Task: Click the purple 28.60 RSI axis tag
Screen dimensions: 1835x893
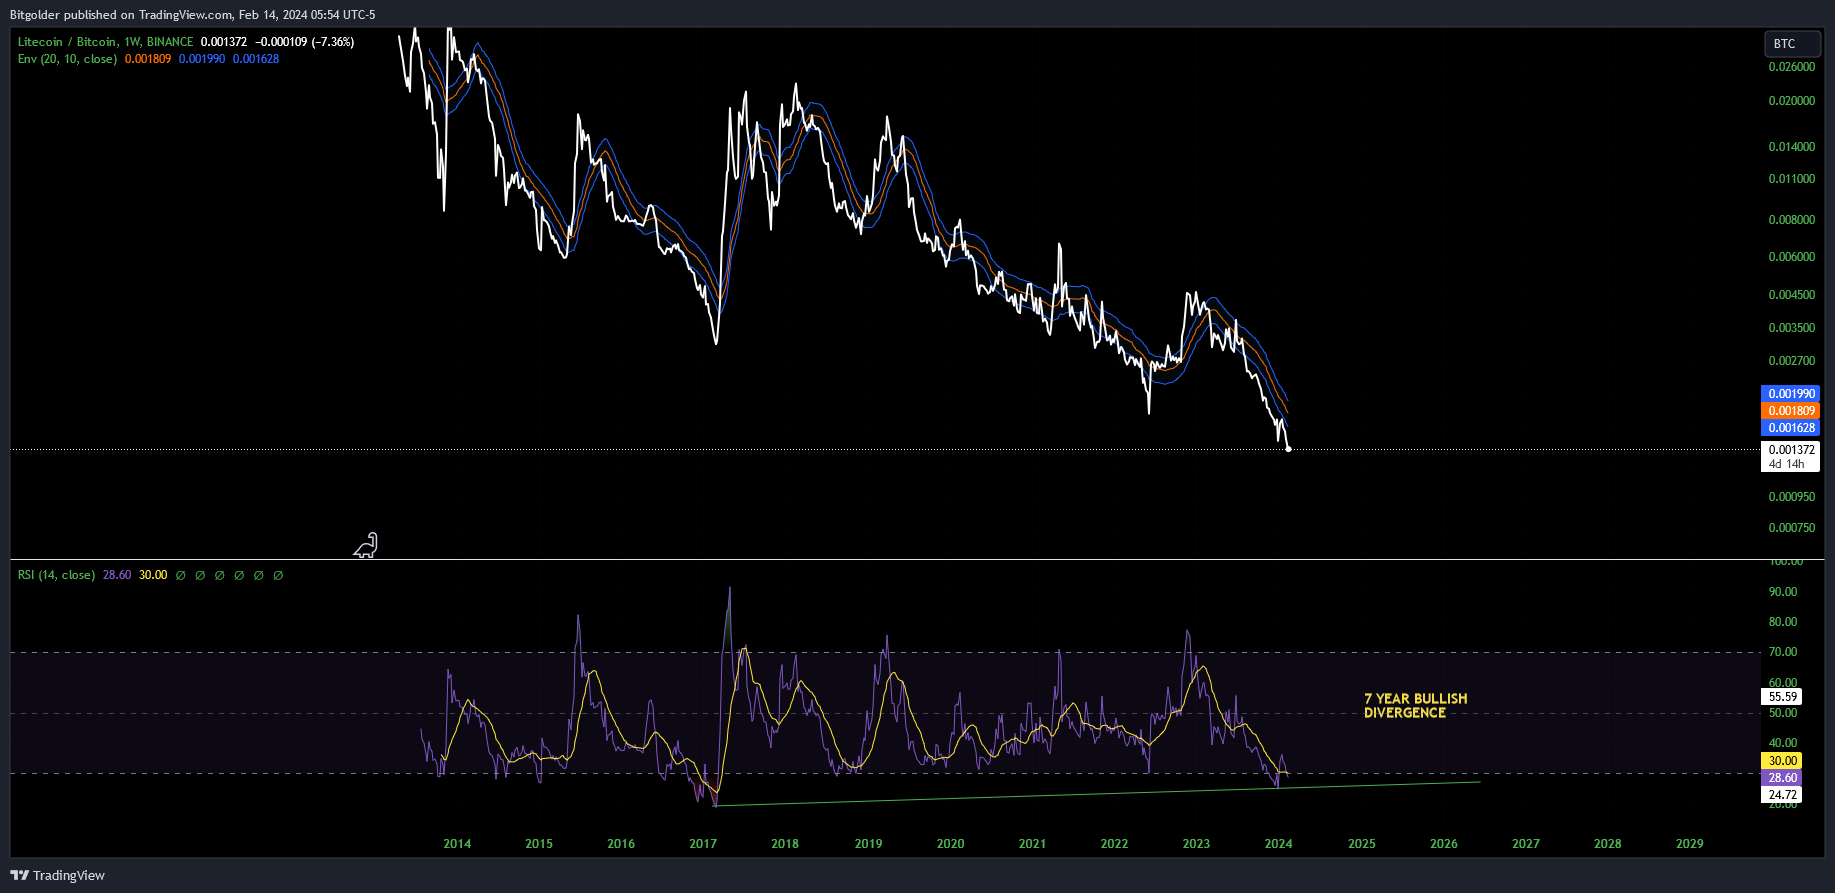Action: click(x=1783, y=778)
